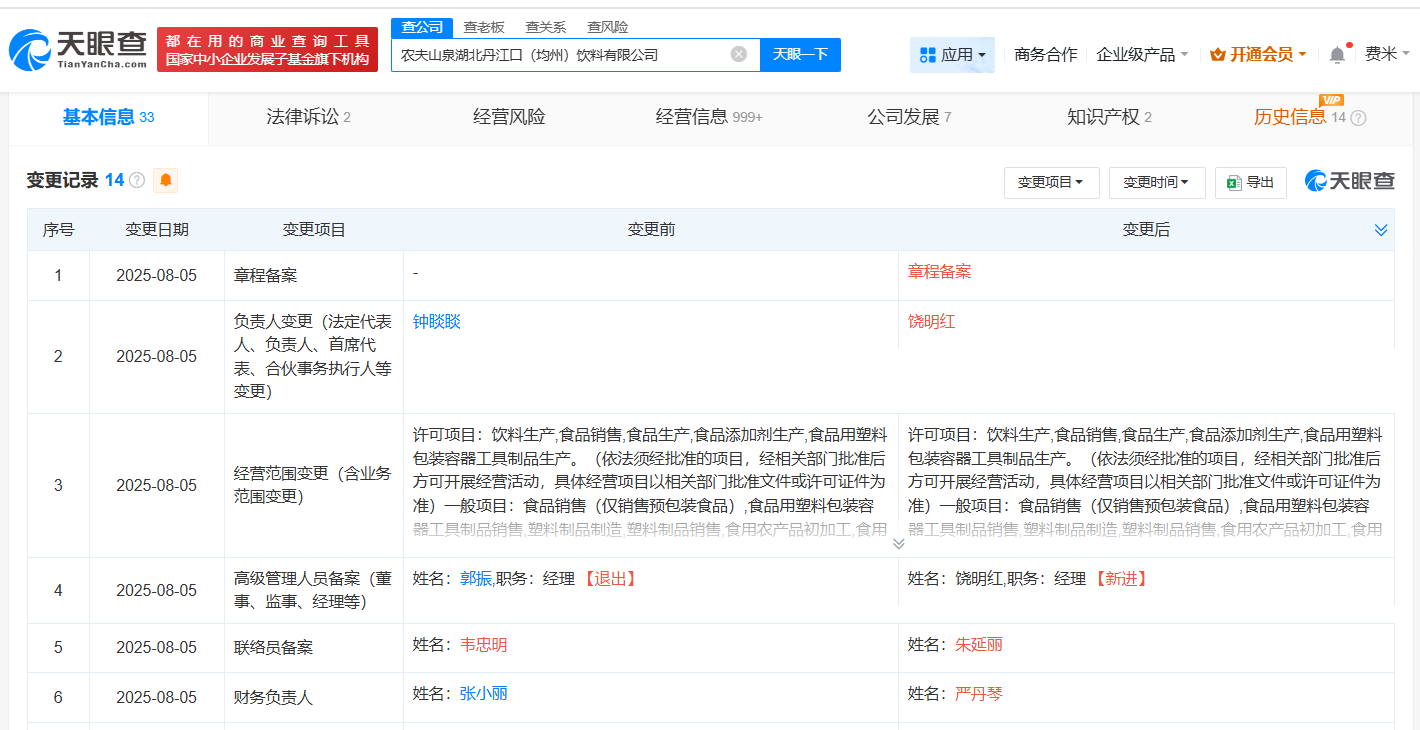Click into the company name search field

(560, 54)
